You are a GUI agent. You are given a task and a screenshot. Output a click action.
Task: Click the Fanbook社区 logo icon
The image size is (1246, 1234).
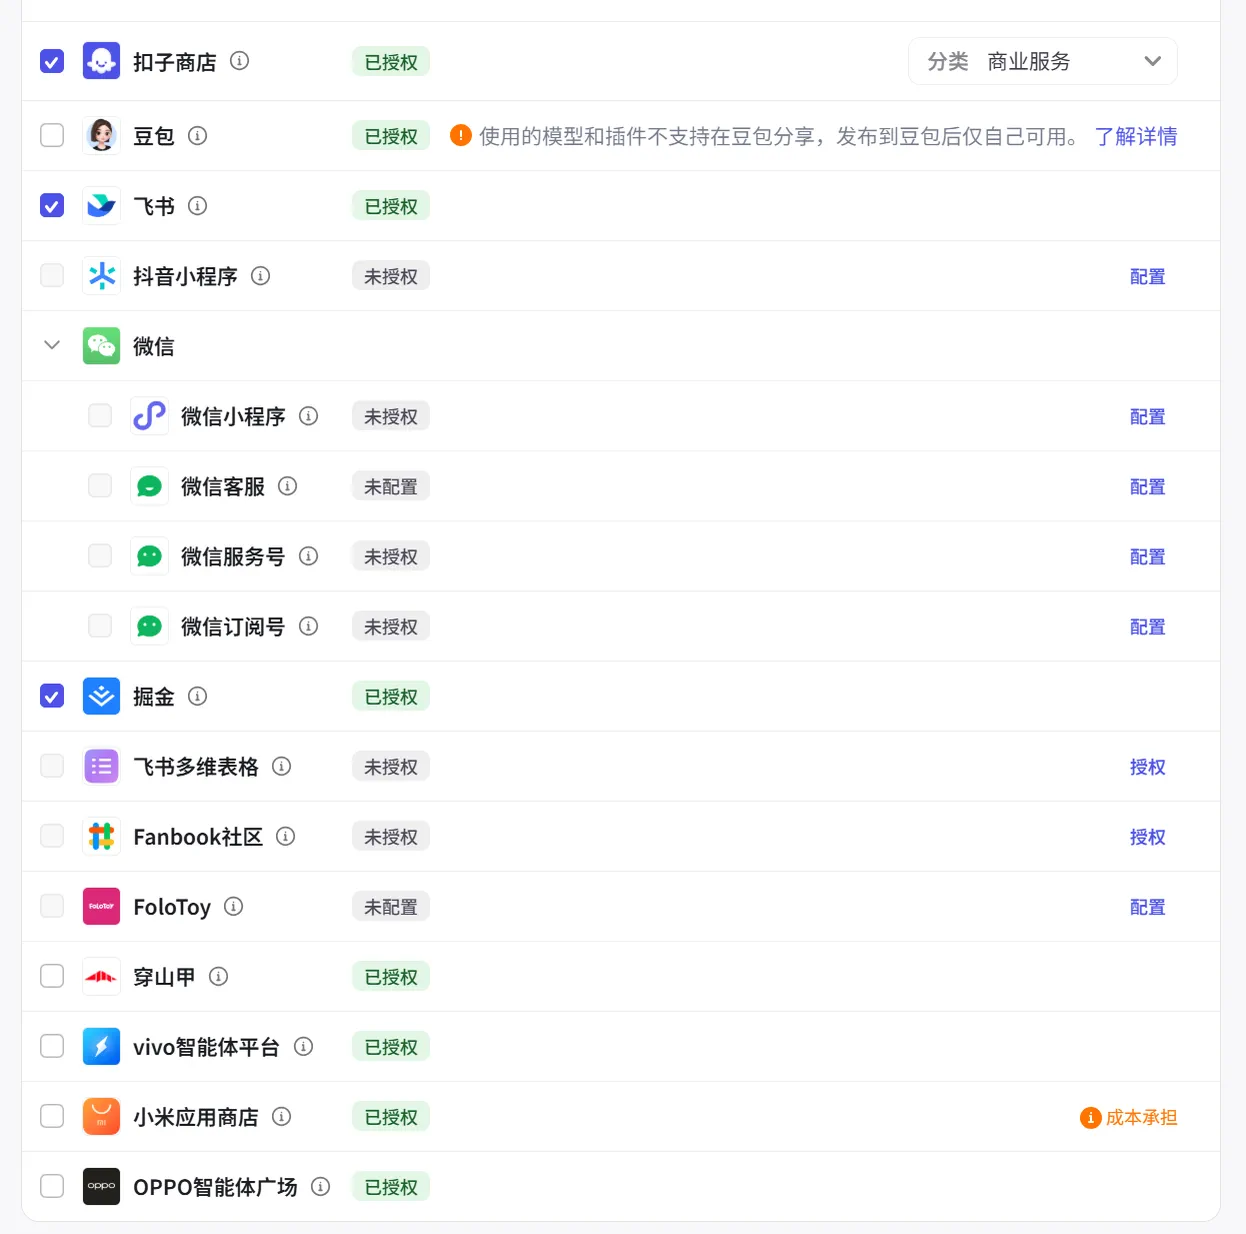click(101, 835)
